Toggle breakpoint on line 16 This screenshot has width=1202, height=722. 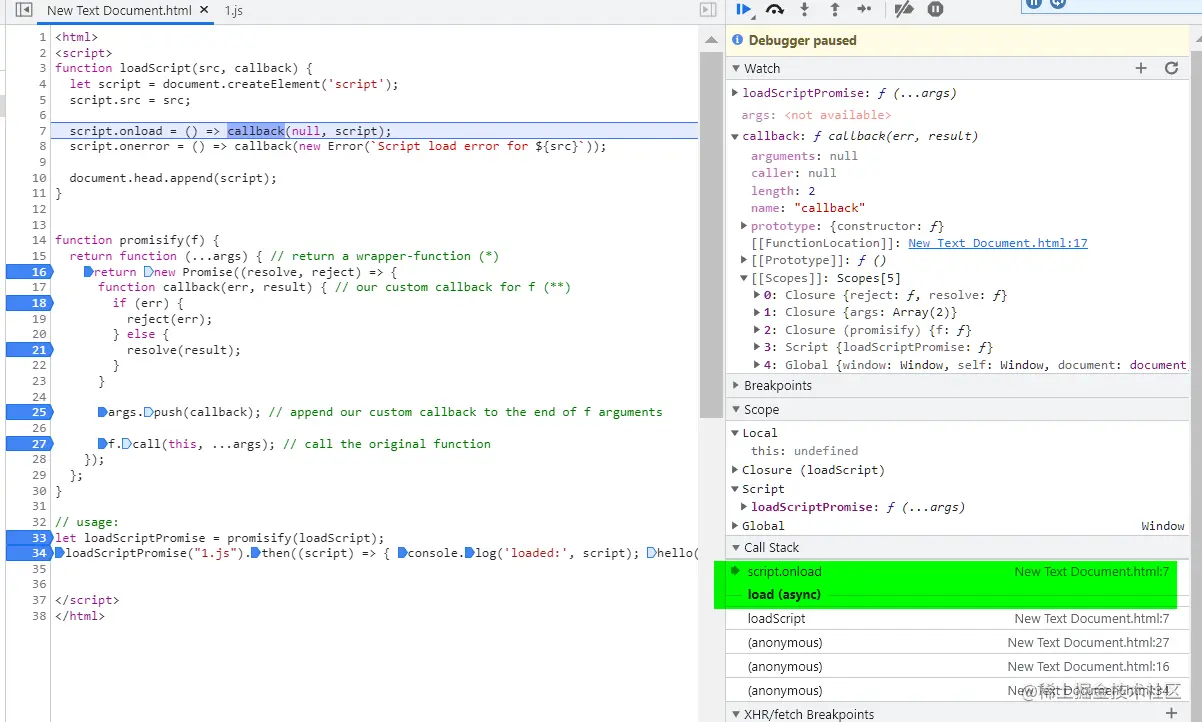point(28,272)
